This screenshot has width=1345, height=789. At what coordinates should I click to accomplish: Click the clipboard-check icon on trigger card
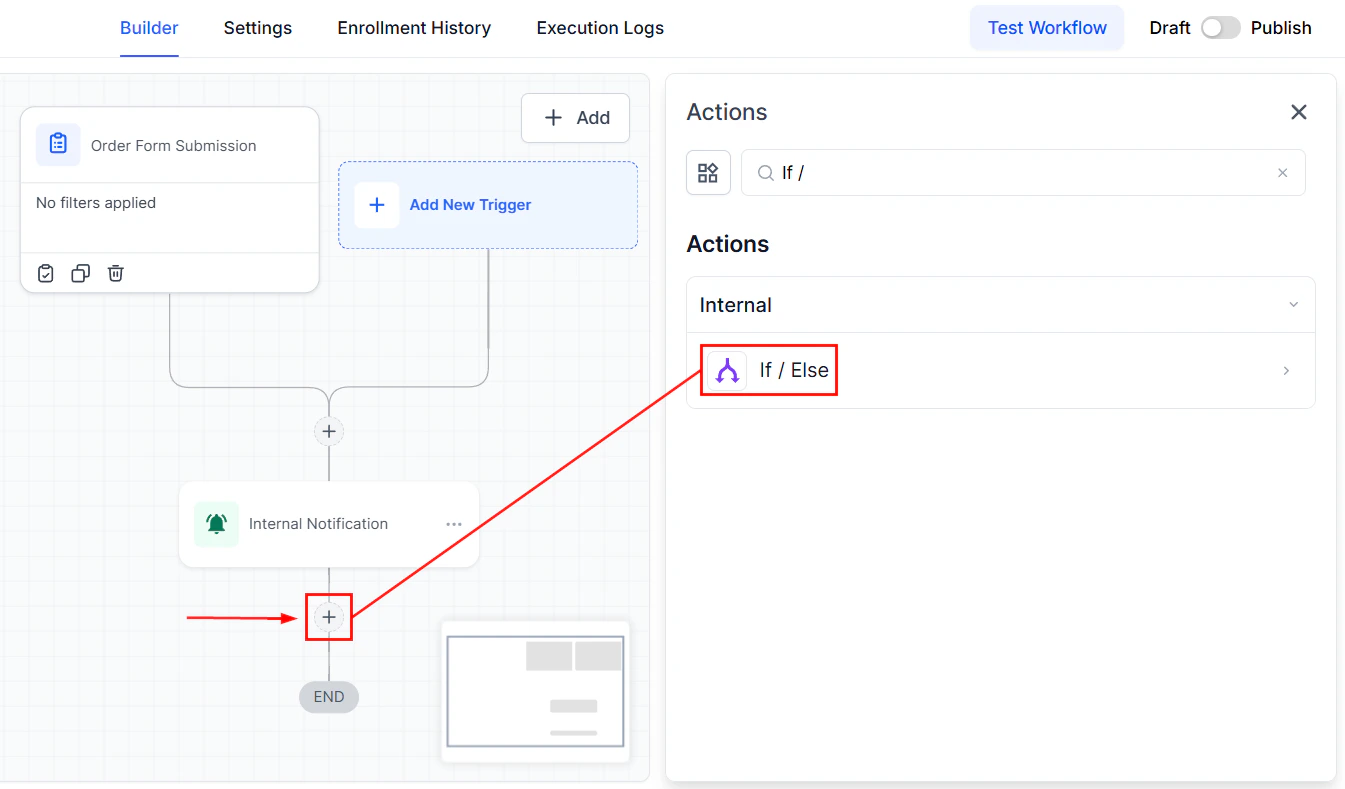tap(46, 273)
